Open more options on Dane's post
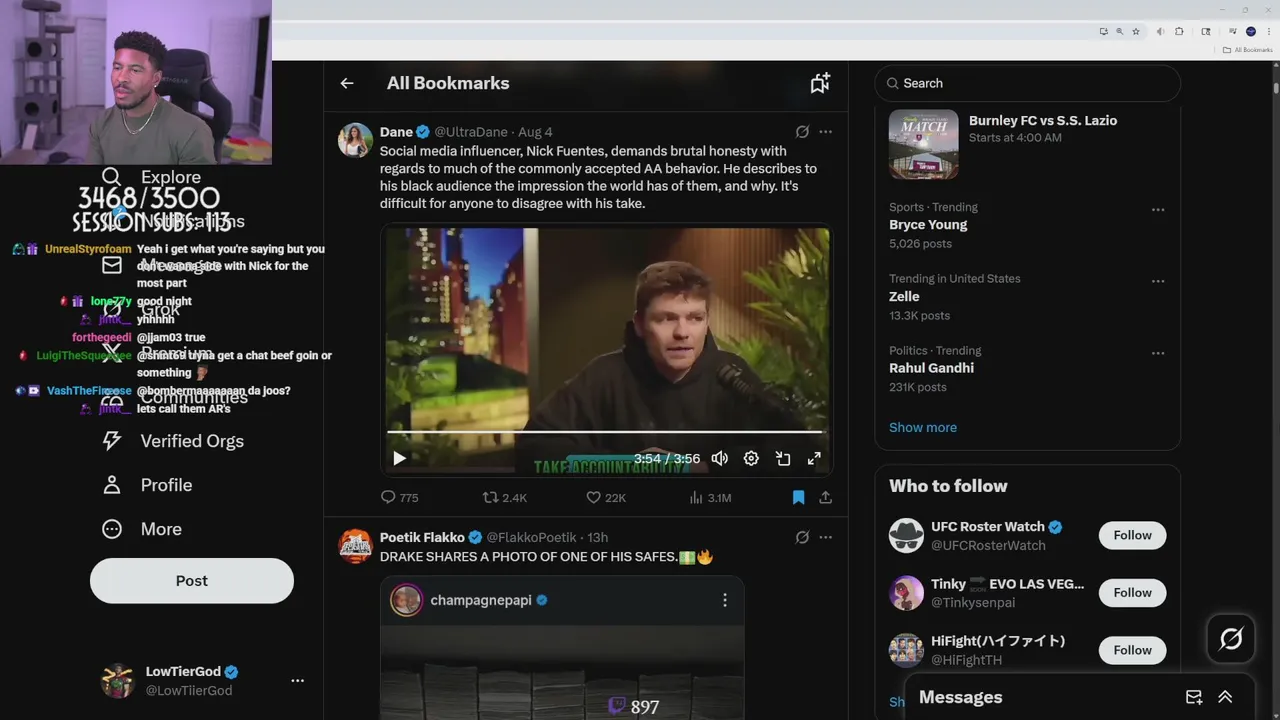 [x=825, y=132]
